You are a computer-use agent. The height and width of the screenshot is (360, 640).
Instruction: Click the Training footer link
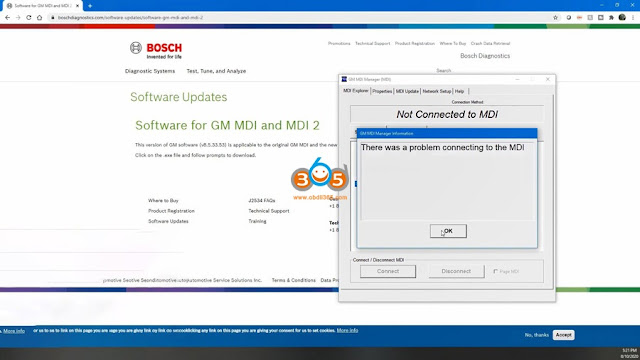[257, 221]
